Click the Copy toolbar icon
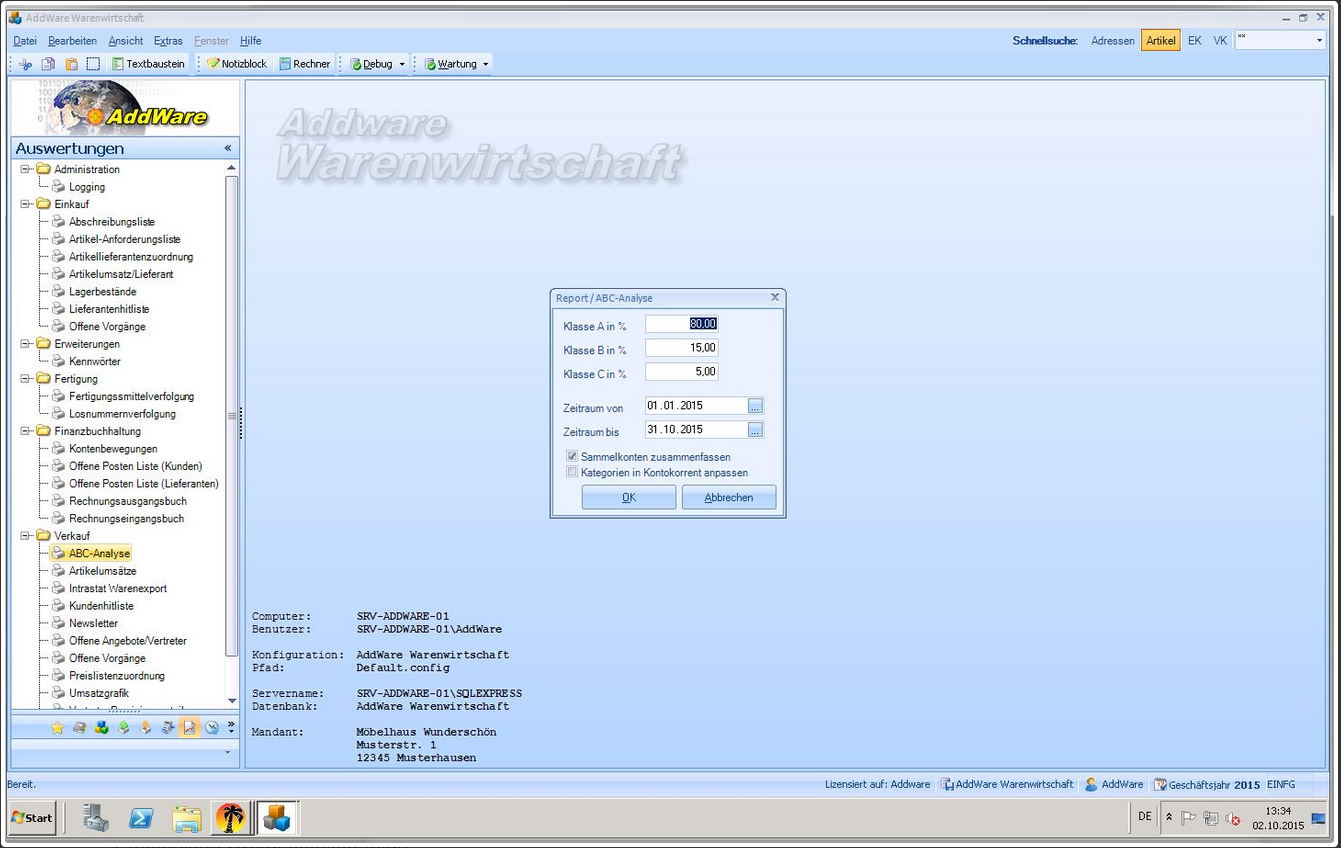 48,64
